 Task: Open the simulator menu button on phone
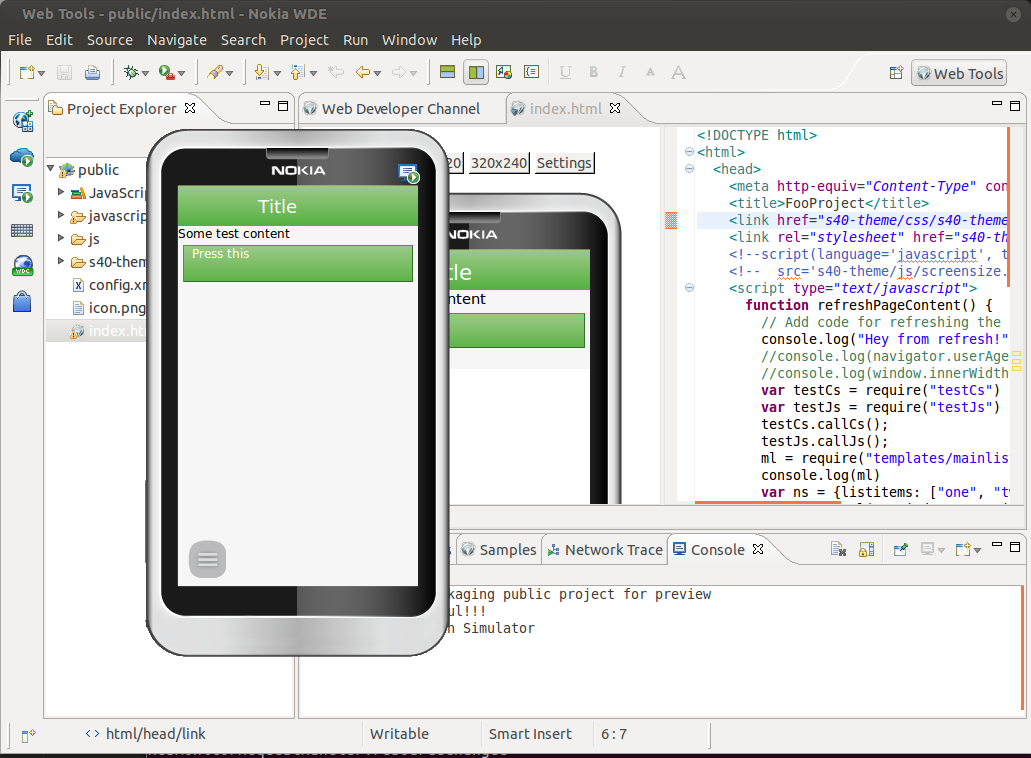point(207,559)
